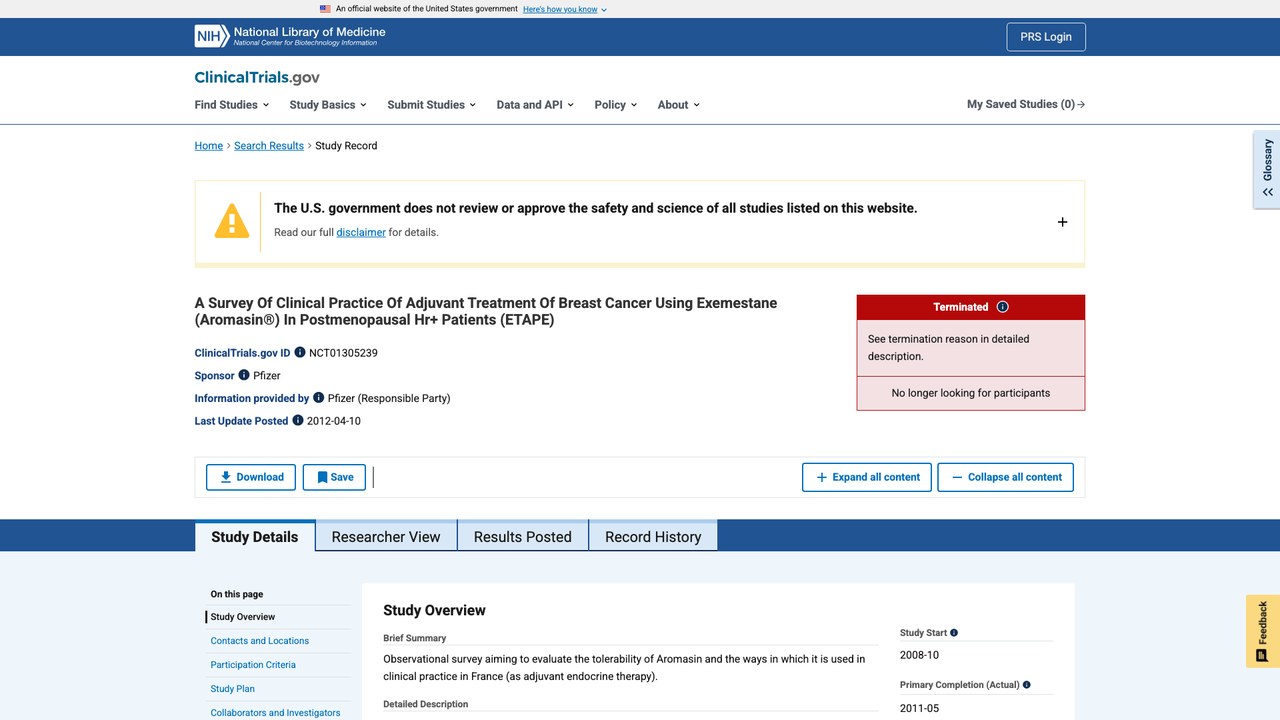Save this study with the Save button
1280x720 pixels.
click(x=334, y=477)
